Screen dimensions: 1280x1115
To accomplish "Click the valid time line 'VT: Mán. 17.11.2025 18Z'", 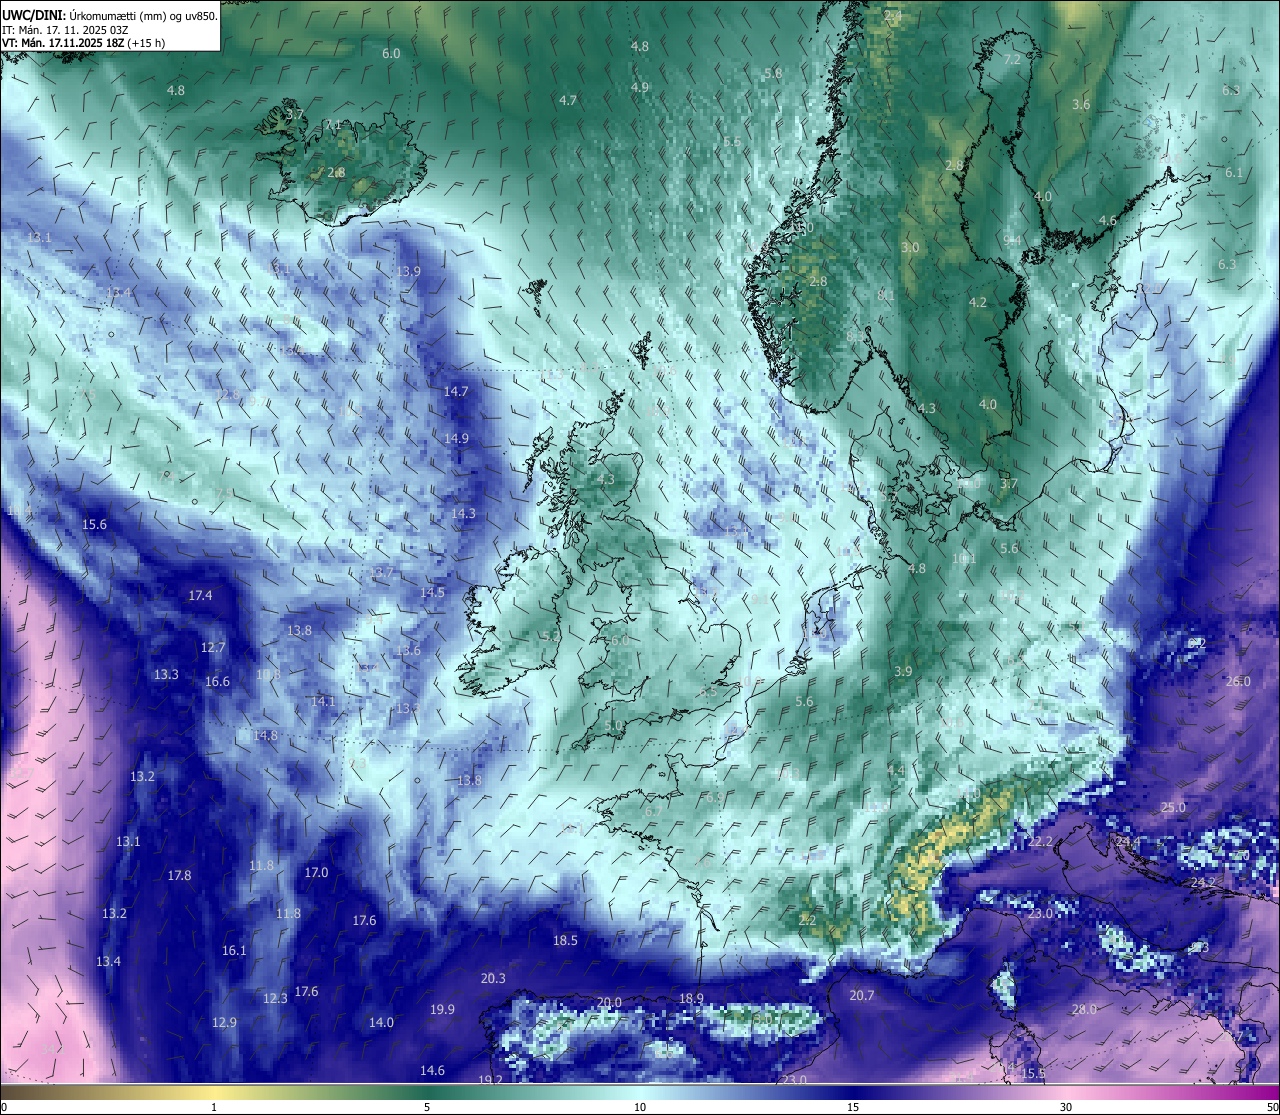I will pos(62,43).
